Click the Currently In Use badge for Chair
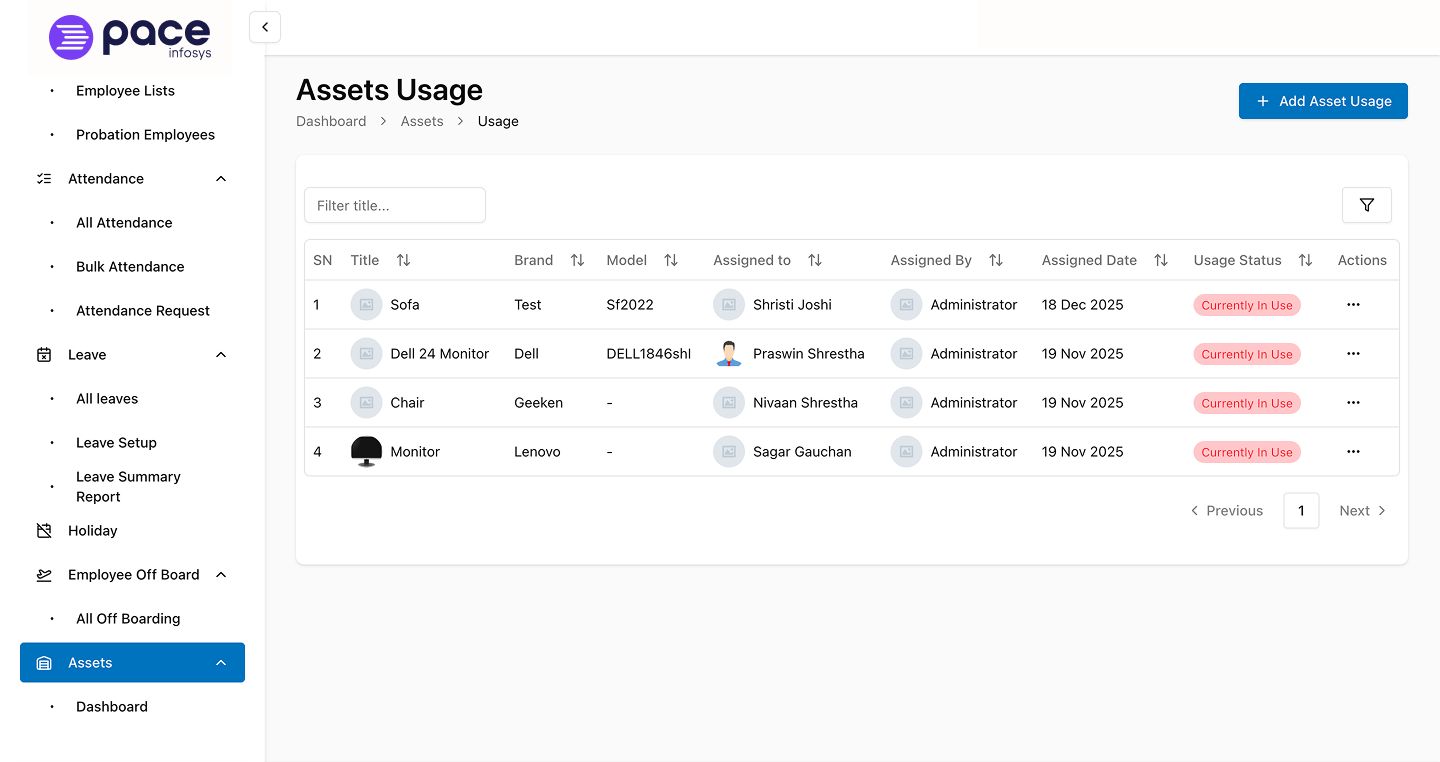Viewport: 1440px width, 762px height. click(1247, 403)
